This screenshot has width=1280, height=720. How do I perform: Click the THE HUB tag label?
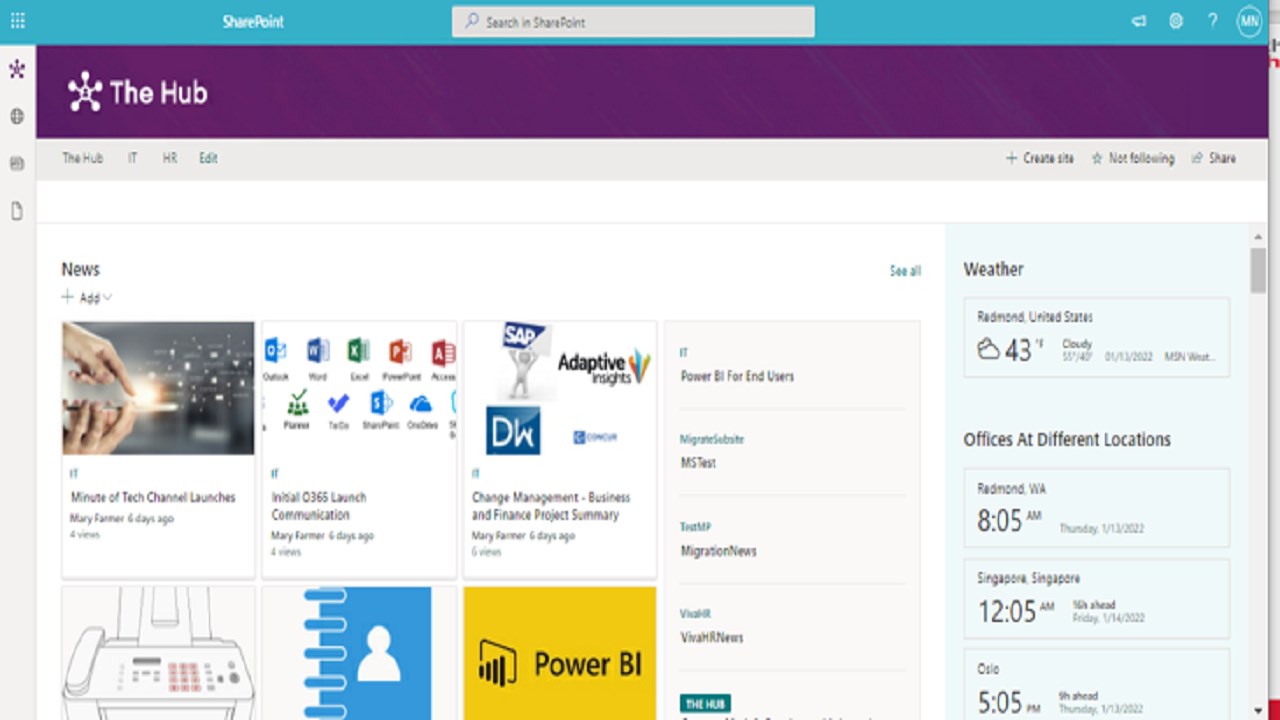click(705, 704)
